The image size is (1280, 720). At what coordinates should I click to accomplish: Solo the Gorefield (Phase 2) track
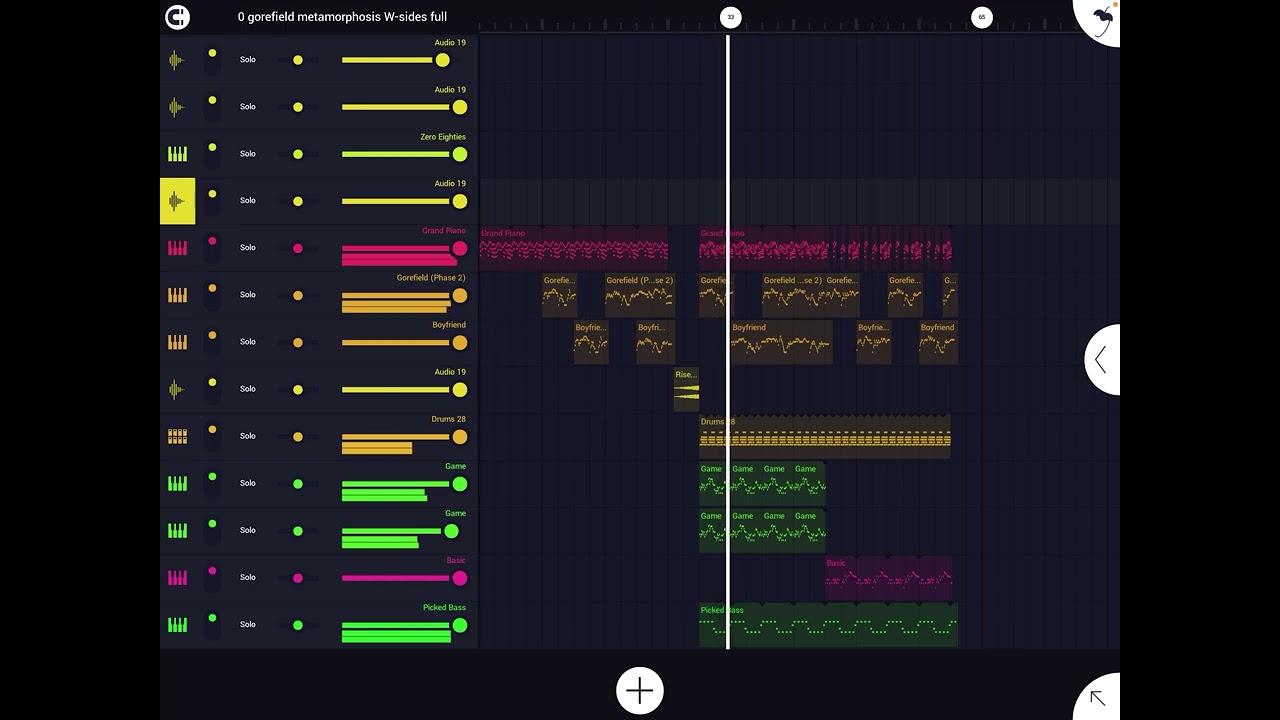(x=248, y=295)
